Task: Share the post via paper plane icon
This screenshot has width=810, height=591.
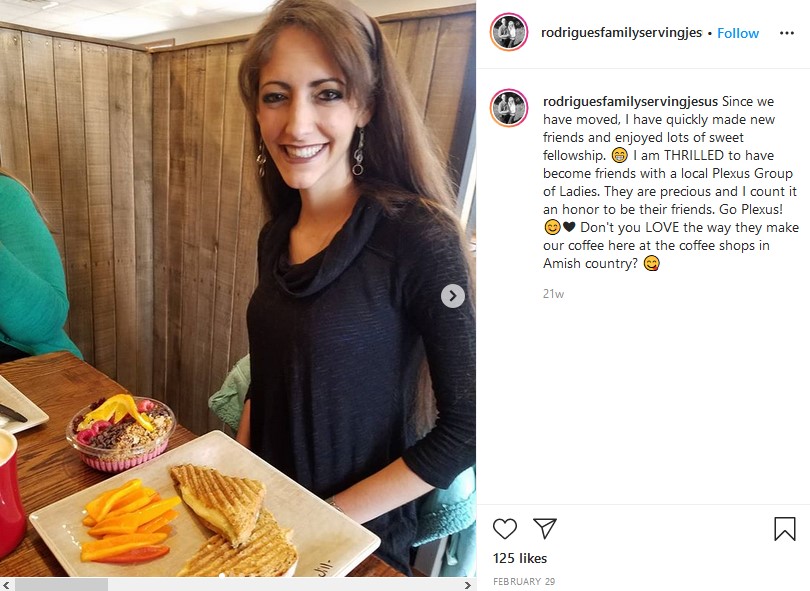Action: pos(544,528)
